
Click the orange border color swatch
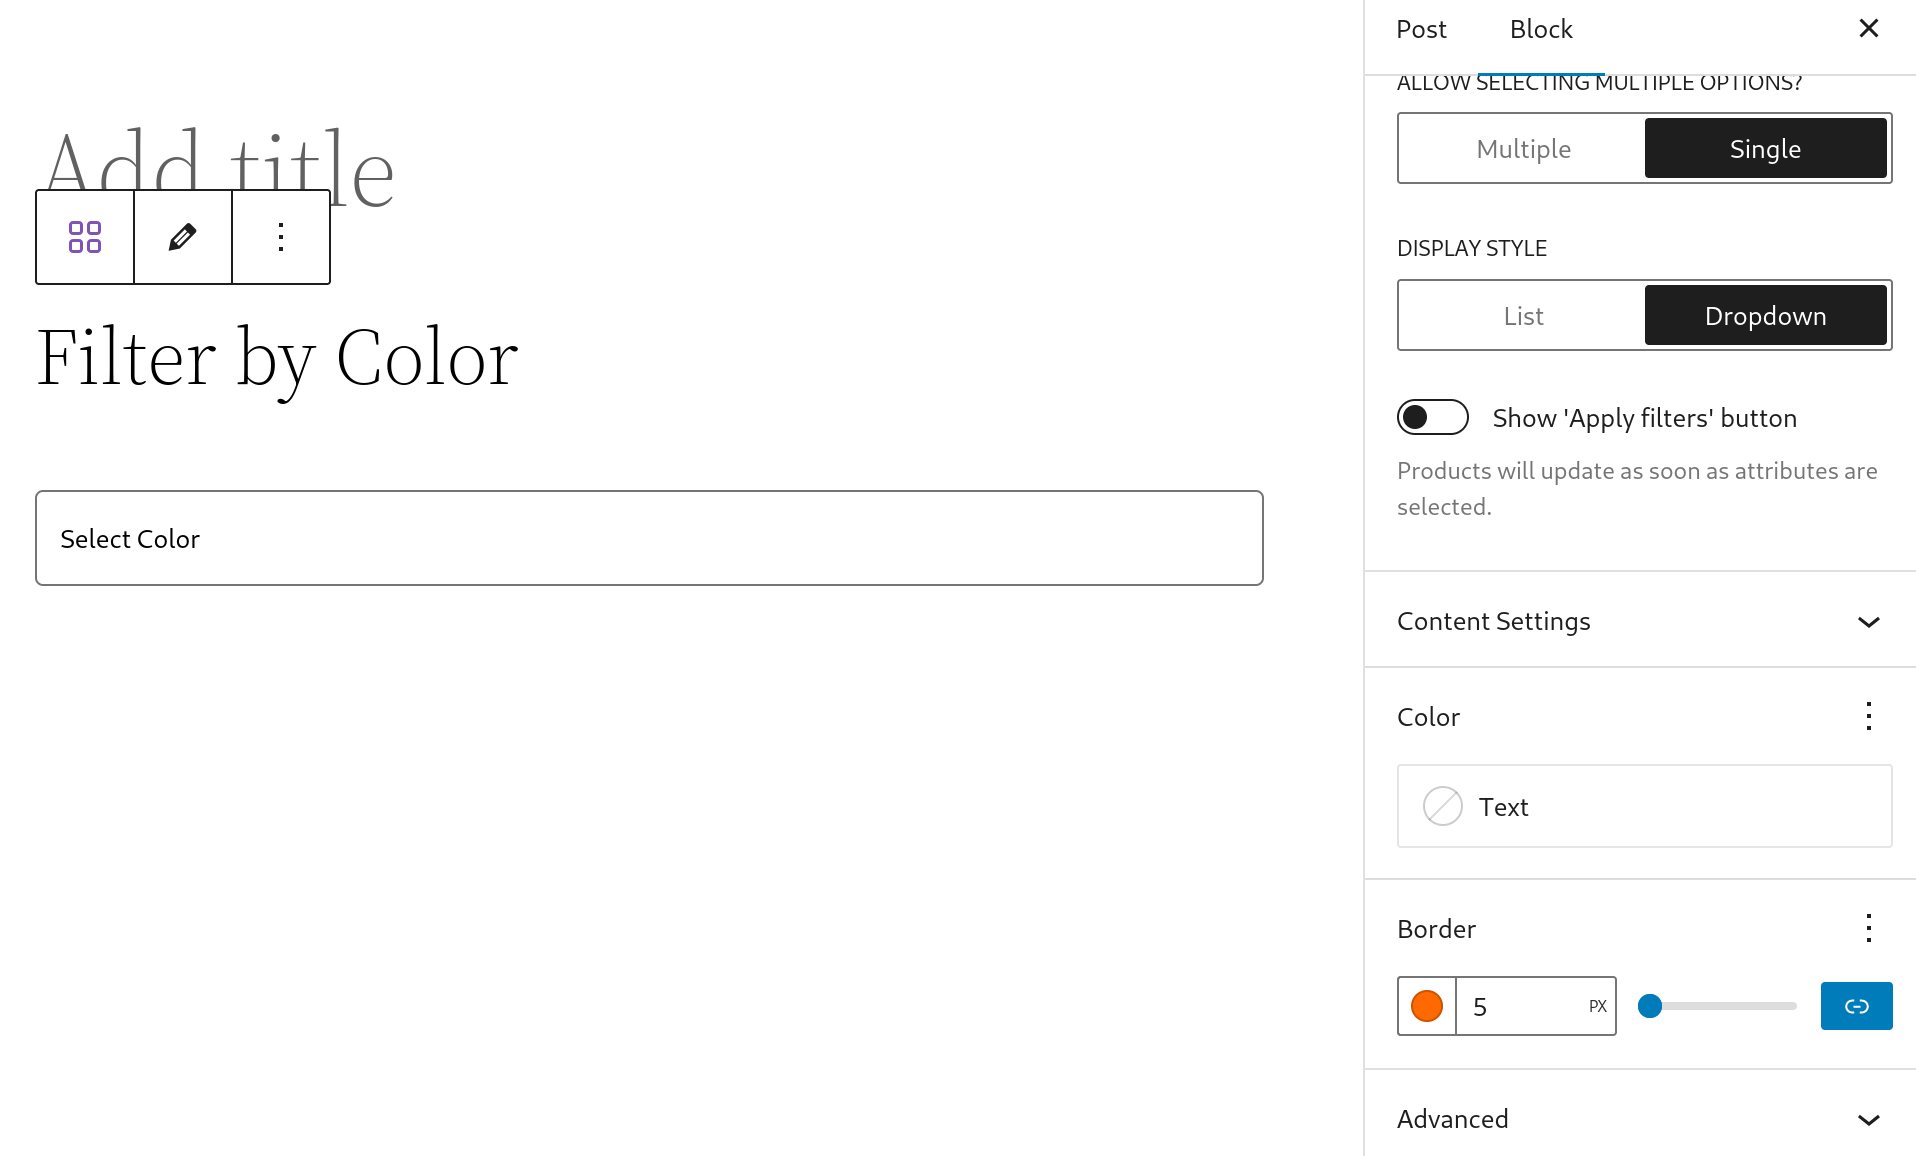(1426, 1006)
